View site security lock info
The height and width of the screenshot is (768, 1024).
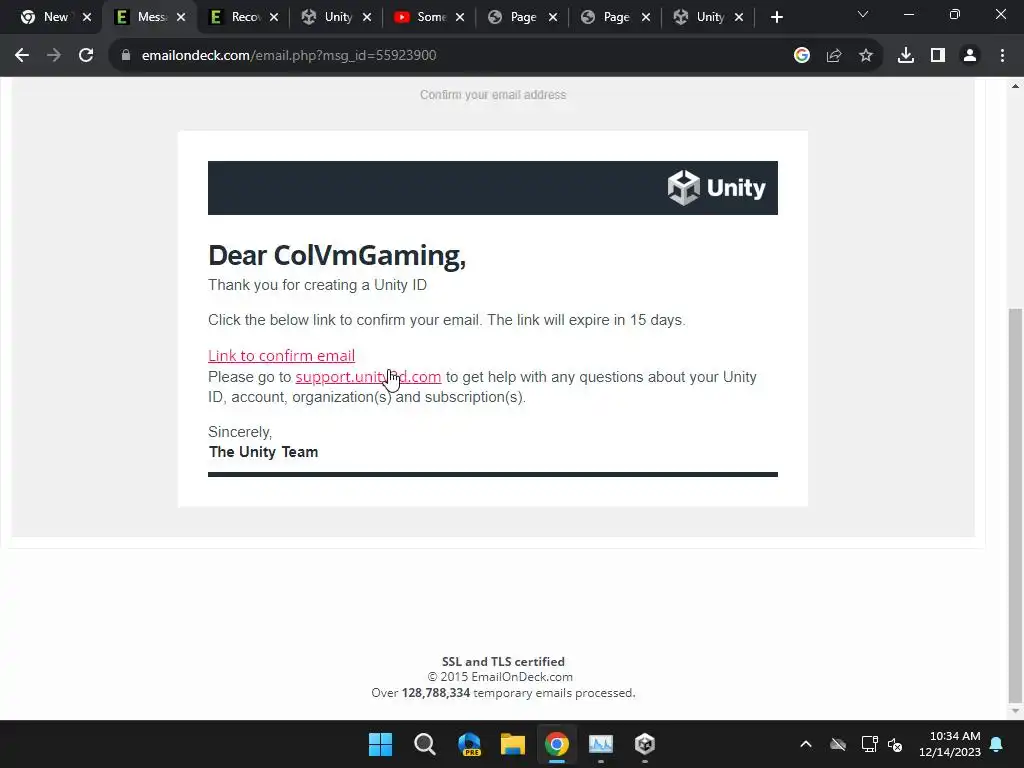pos(126,56)
